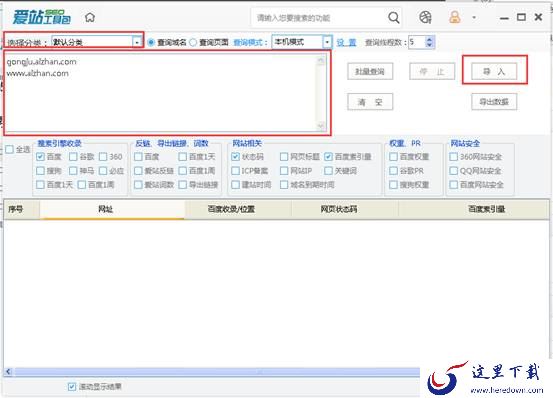Go to the home icon
553x398 pixels.
tap(90, 17)
